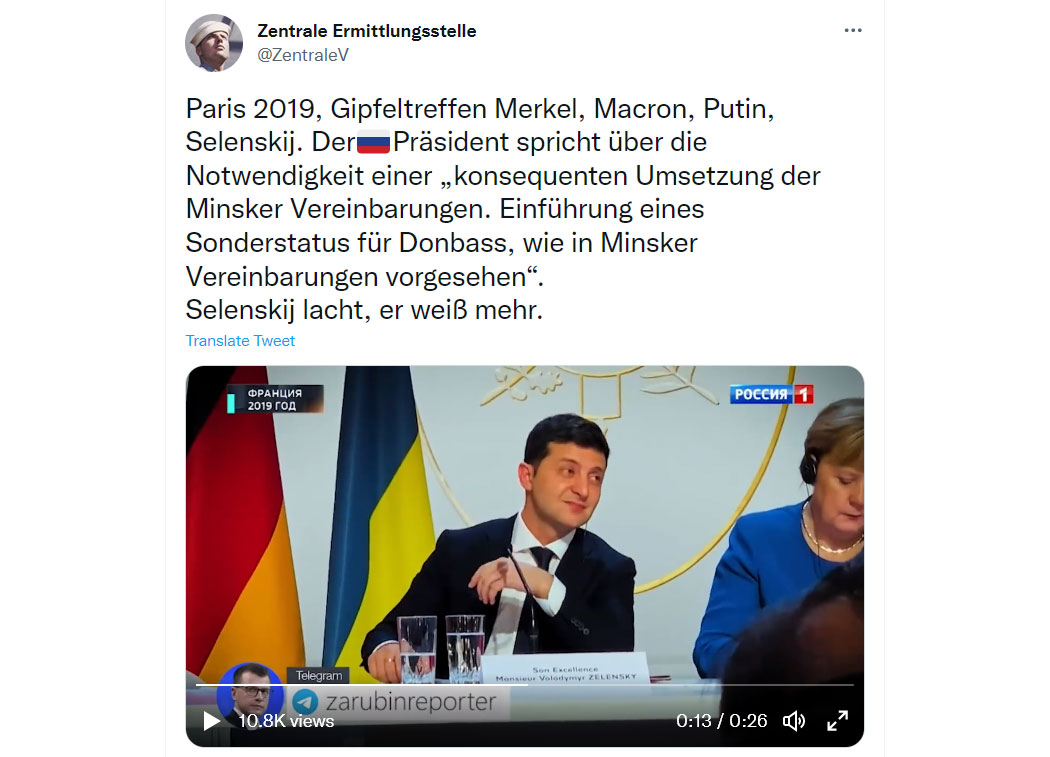This screenshot has width=1050, height=757.
Task: Click the reporter's circular avatar in video
Action: pos(250,693)
